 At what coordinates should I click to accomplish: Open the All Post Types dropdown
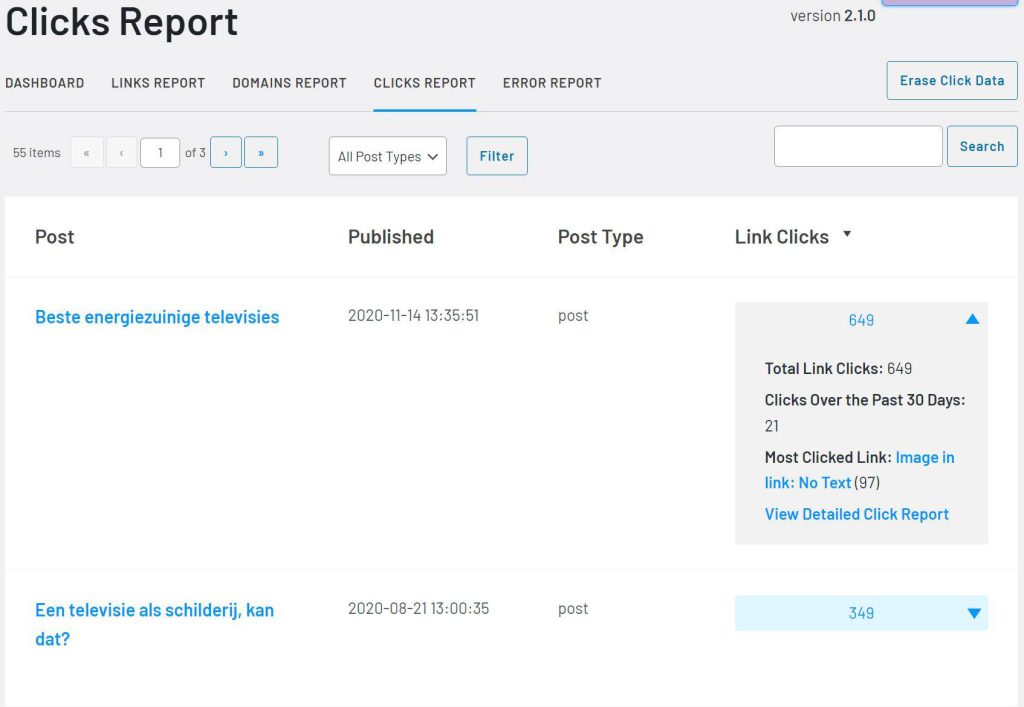(x=388, y=156)
